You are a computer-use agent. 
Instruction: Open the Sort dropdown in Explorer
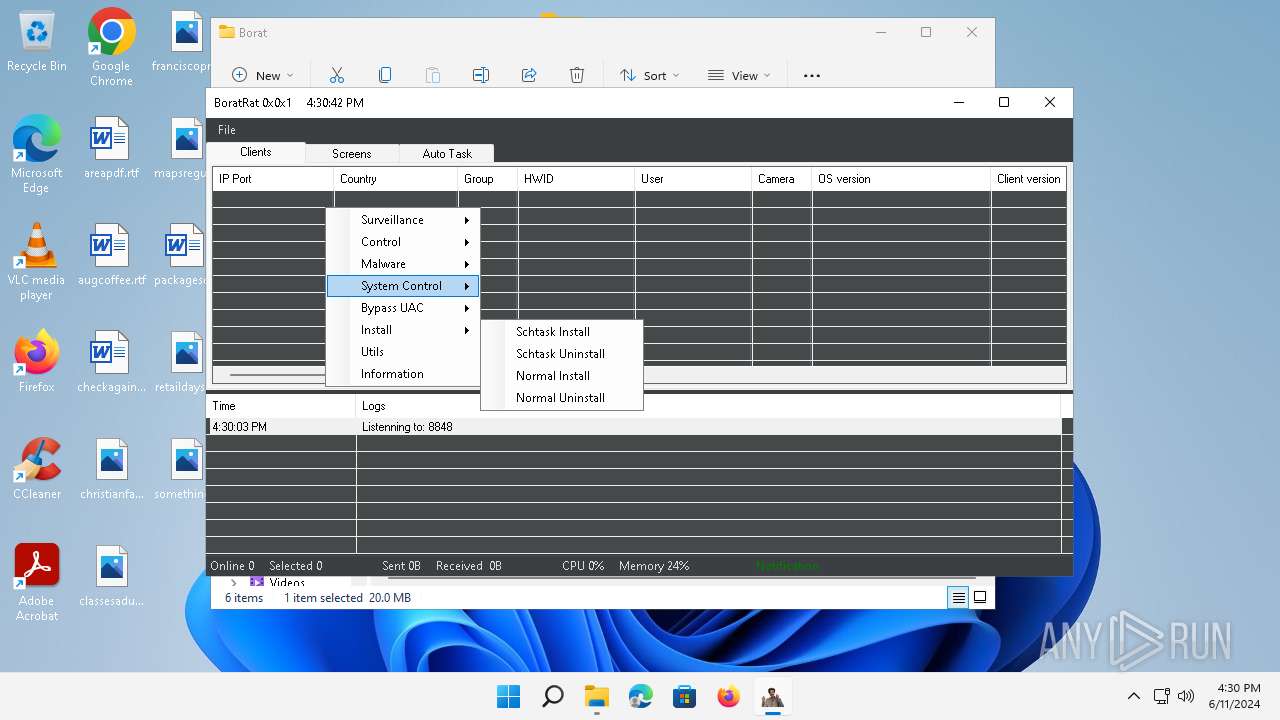649,75
